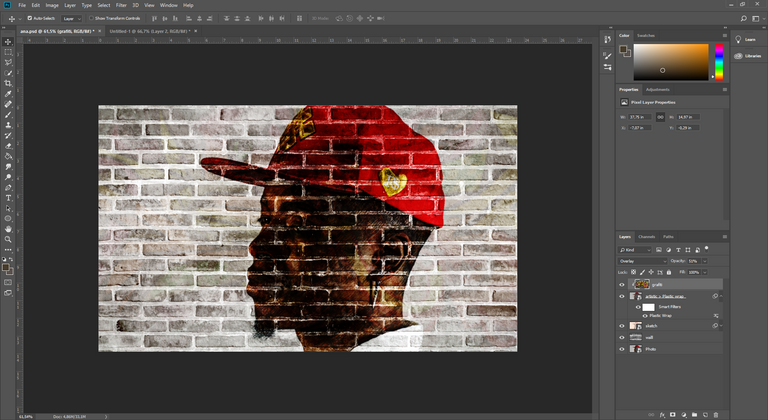Select the Crop tool
768x420 pixels.
8,83
